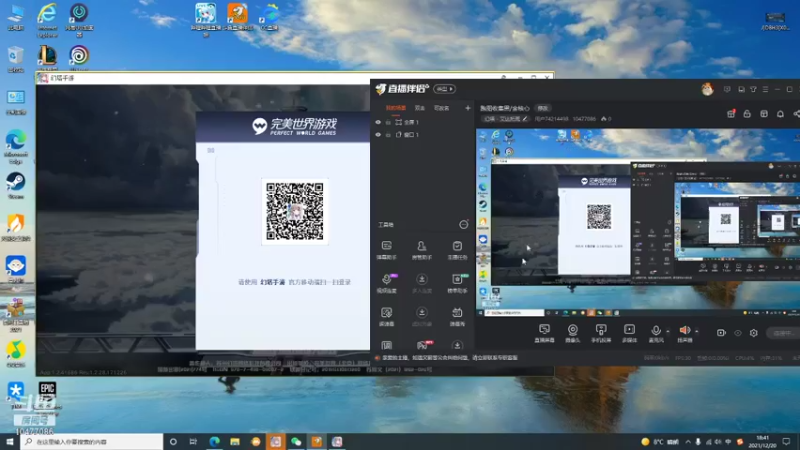Image resolution: width=800 pixels, height=450 pixels.
Task: Add a multimedia source
Action: (x=629, y=333)
